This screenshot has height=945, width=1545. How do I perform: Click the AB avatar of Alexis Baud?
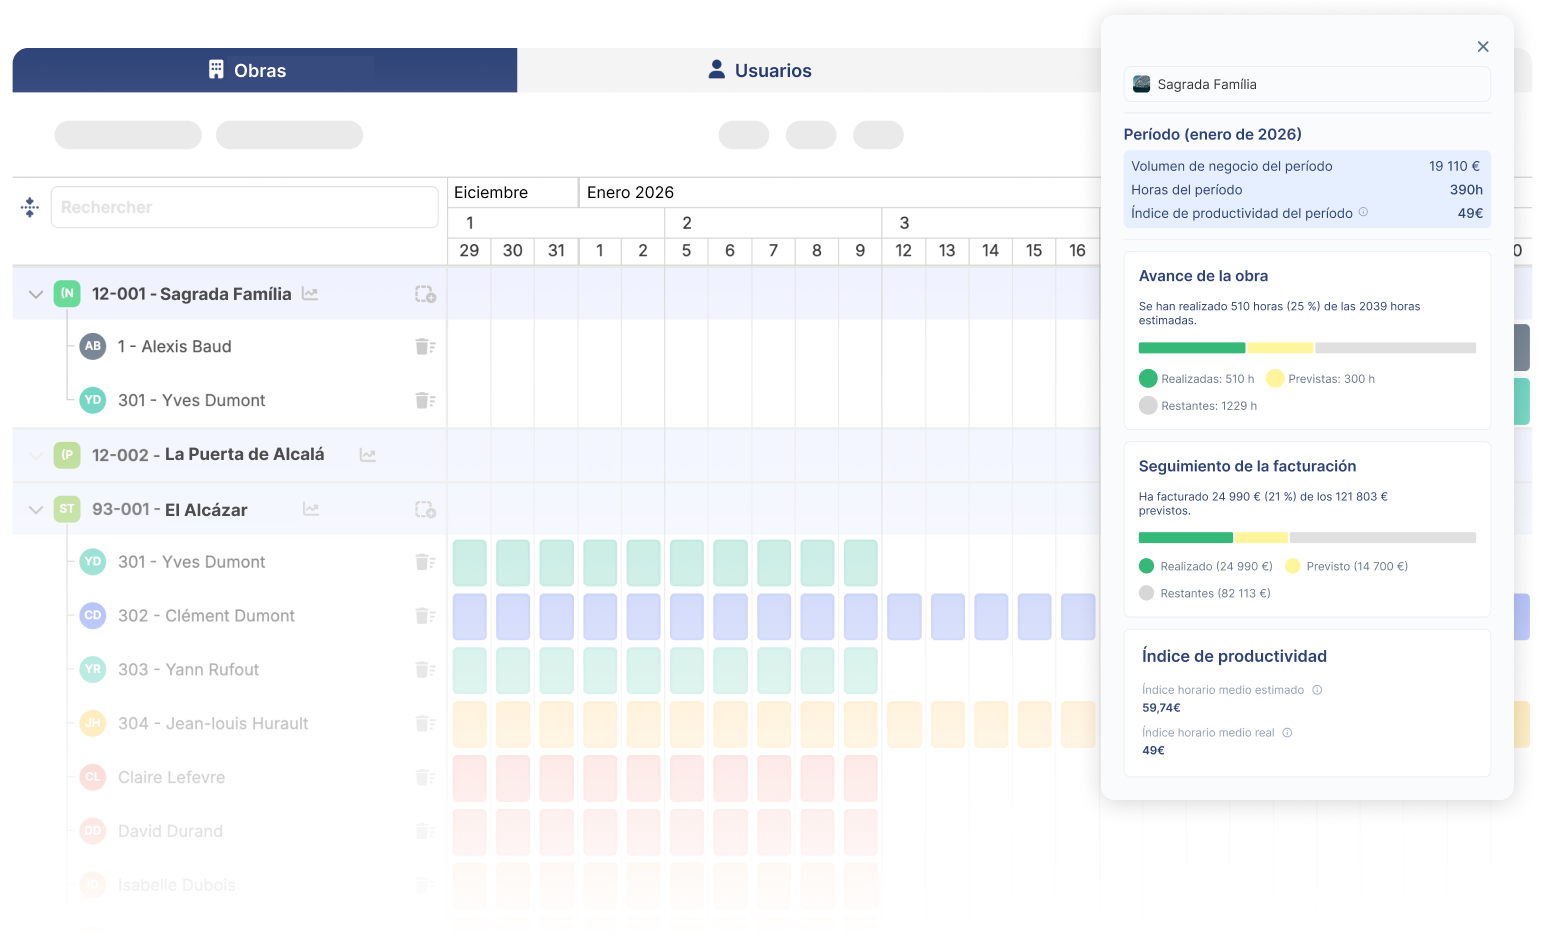[93, 346]
